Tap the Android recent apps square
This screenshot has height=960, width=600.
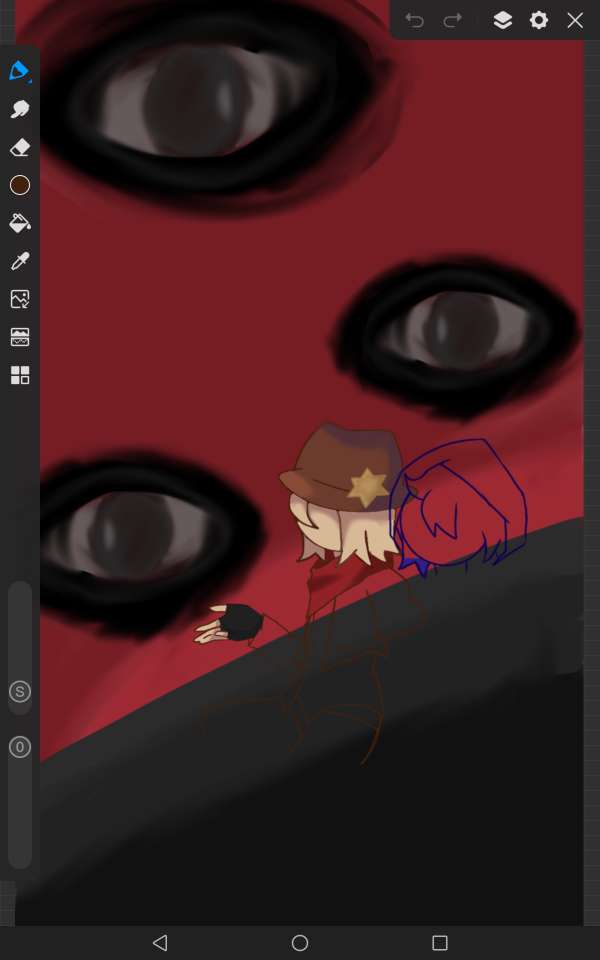(440, 942)
